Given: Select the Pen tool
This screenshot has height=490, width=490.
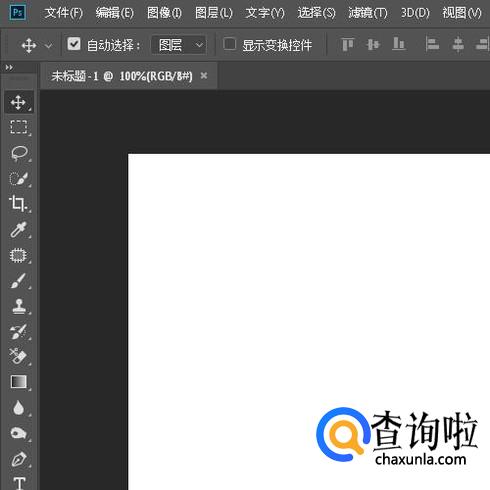Looking at the screenshot, I should 19,459.
